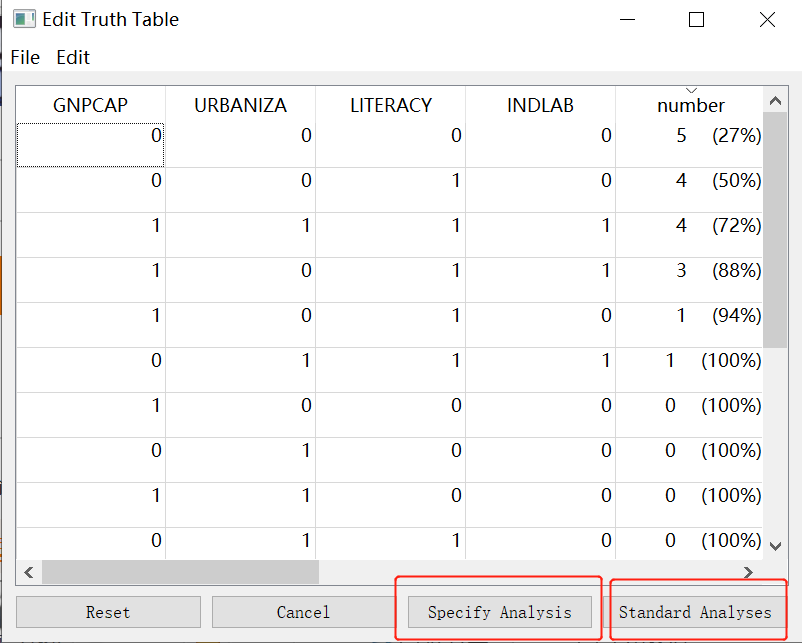Click the GNPCAP column header
Viewport: 802px width, 643px height.
tap(90, 105)
